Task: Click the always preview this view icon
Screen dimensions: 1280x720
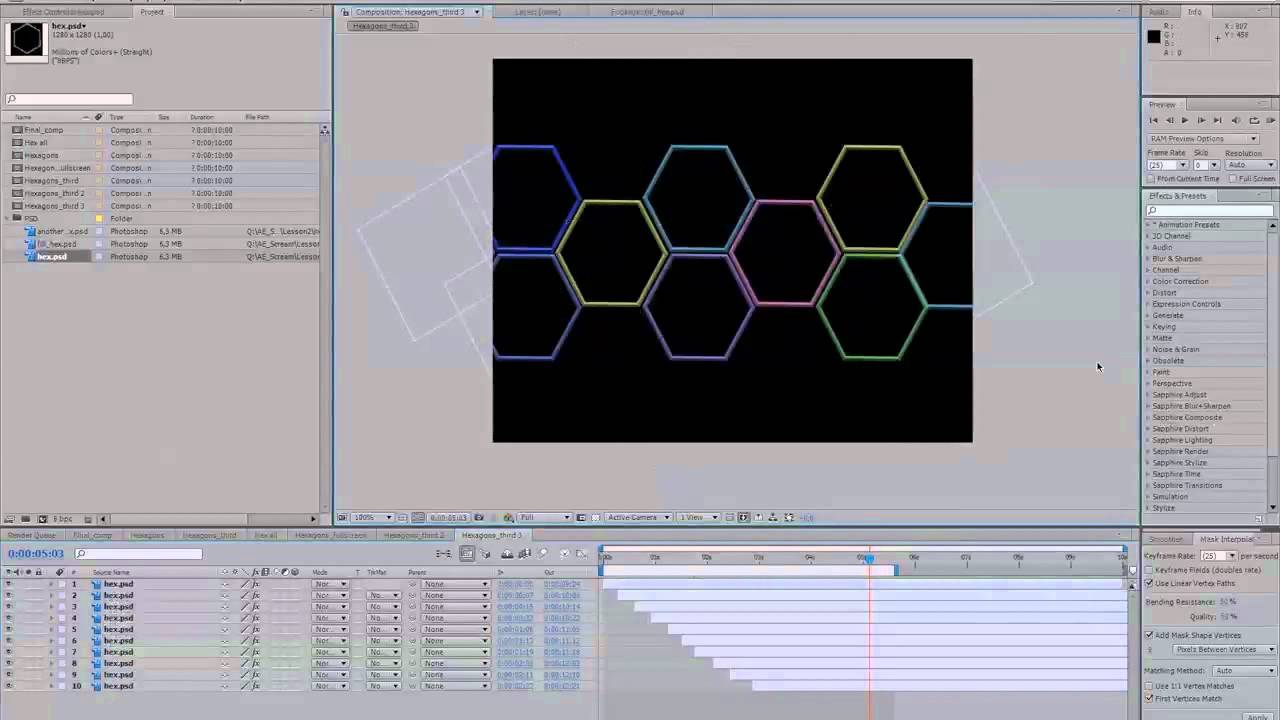Action: coord(343,517)
